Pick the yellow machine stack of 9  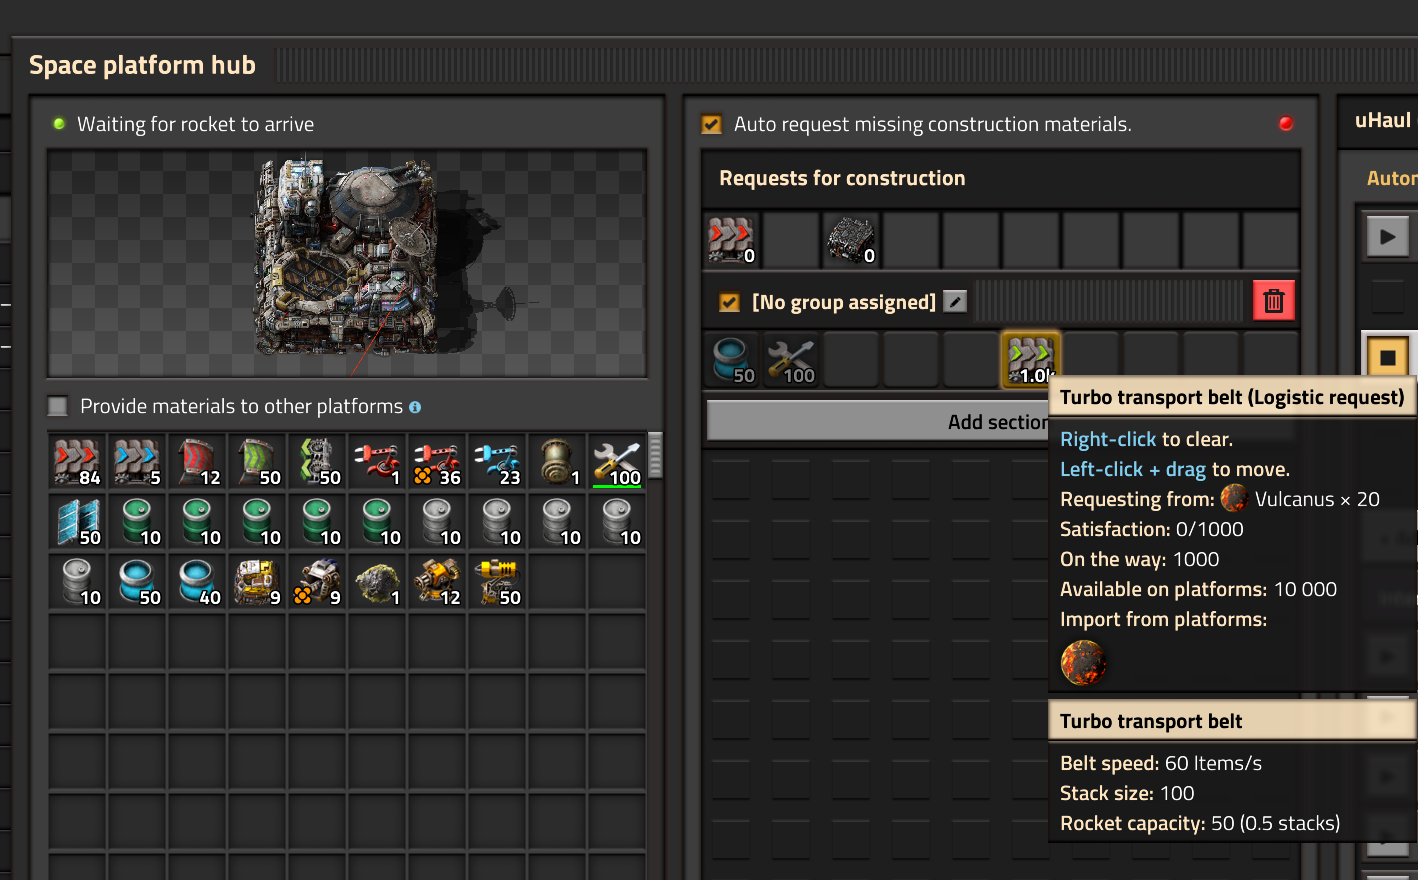point(257,582)
